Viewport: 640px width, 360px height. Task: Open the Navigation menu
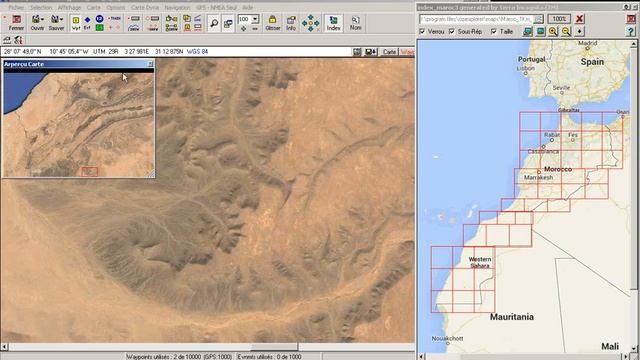177,7
